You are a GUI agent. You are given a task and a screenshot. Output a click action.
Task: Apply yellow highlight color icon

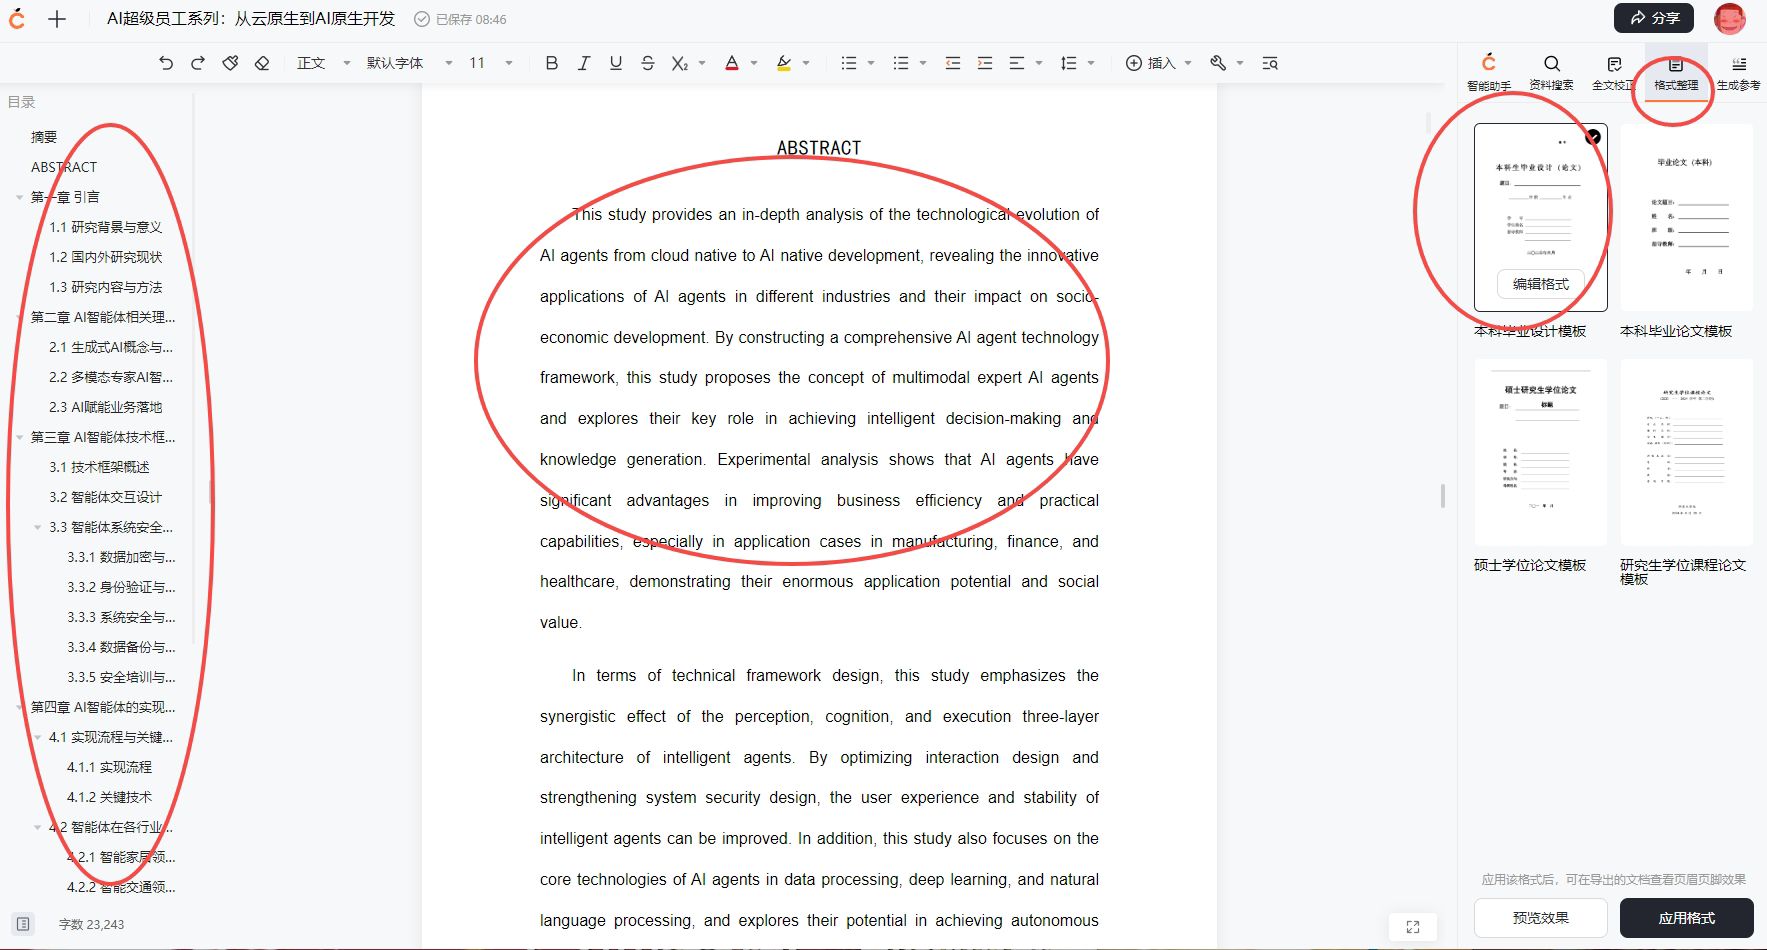784,63
